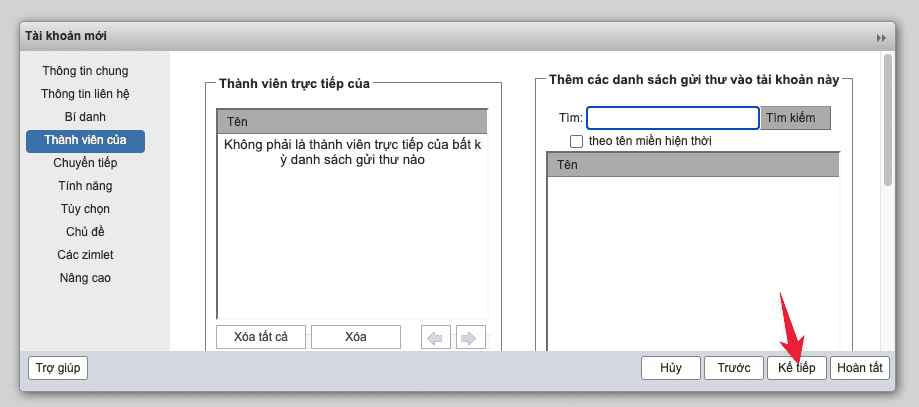Click the dialog's vertical scrollbar
Image resolution: width=919 pixels, height=407 pixels.
[x=887, y=120]
